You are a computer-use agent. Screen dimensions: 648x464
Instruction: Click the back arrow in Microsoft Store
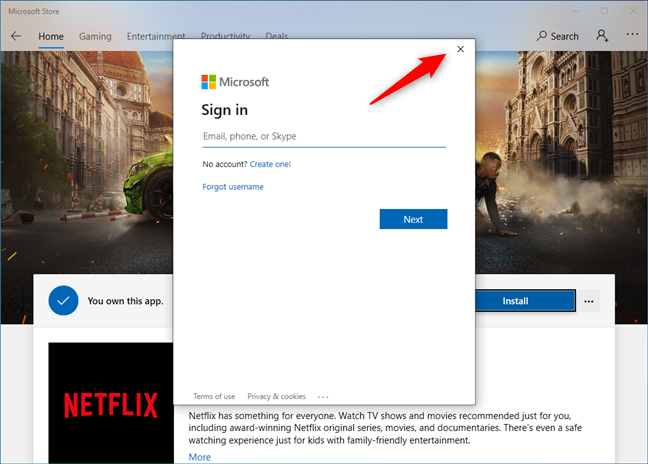point(16,36)
